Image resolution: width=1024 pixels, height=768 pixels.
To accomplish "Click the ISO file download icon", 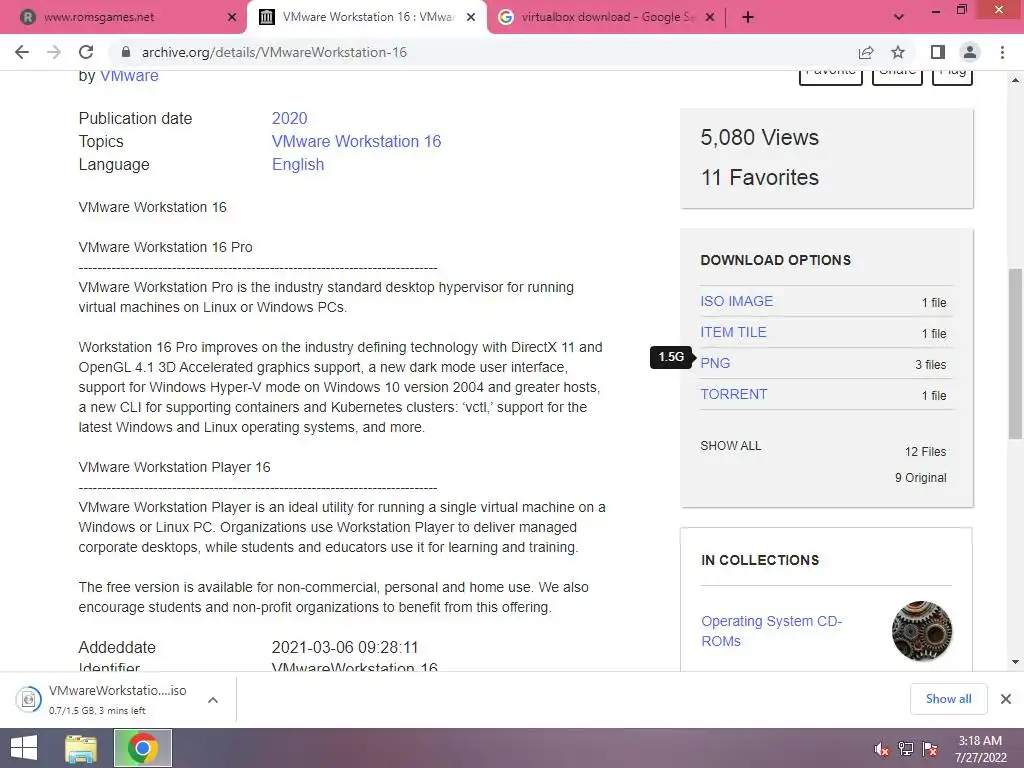I will click(x=29, y=699).
